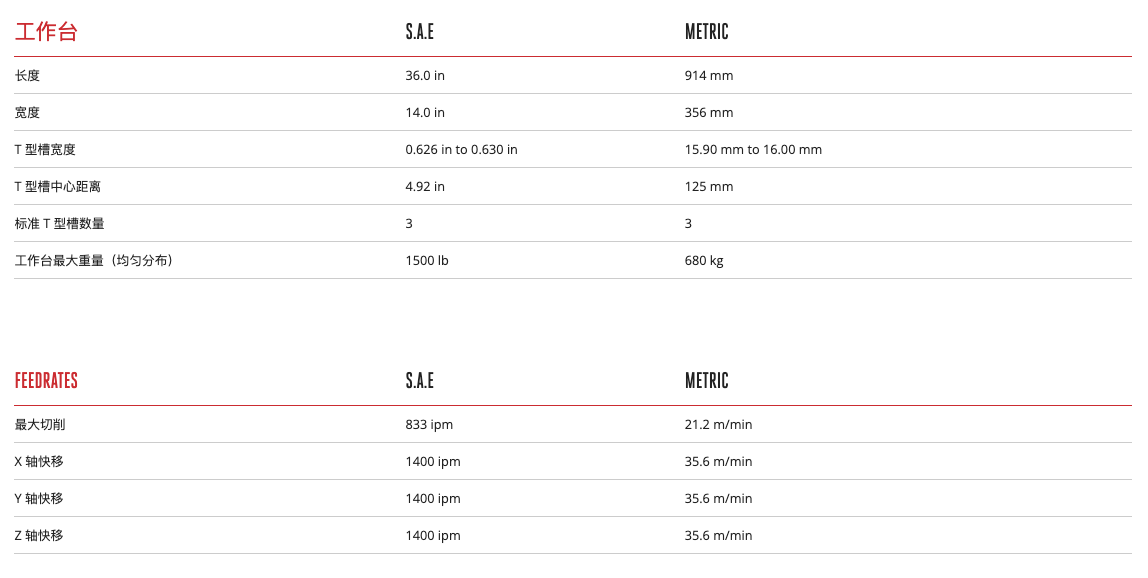Select the X 轴快移 row label
Screen dimensions: 1148x578
[x=39, y=462]
